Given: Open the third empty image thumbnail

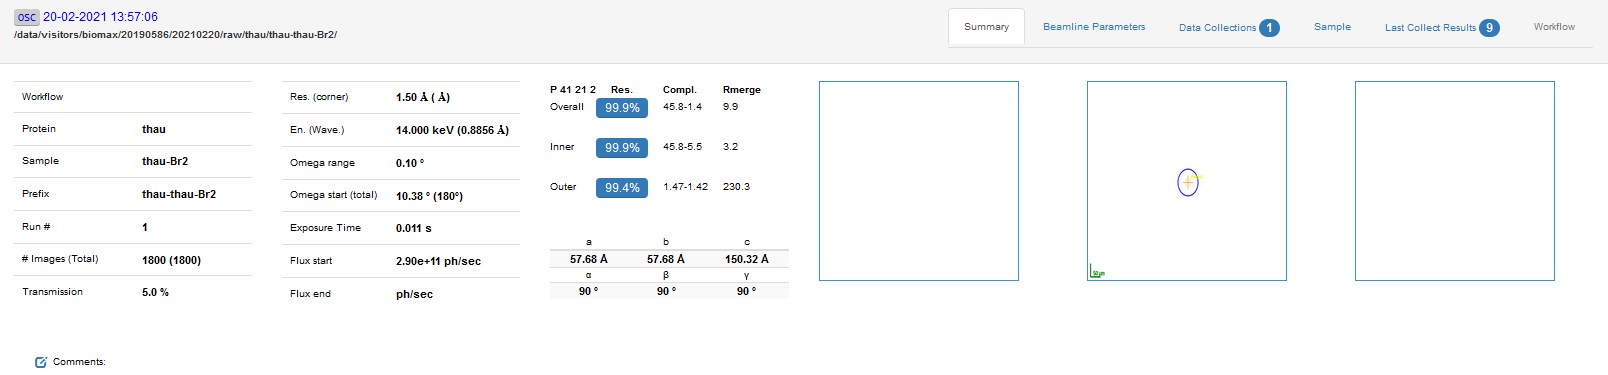Looking at the screenshot, I should point(1455,181).
